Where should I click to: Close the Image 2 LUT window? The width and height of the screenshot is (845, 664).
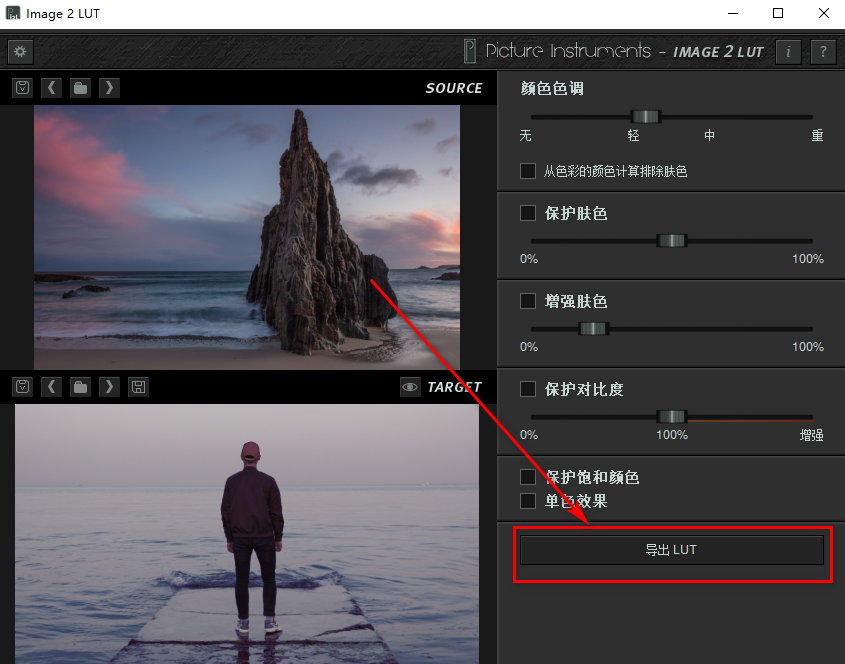click(823, 13)
